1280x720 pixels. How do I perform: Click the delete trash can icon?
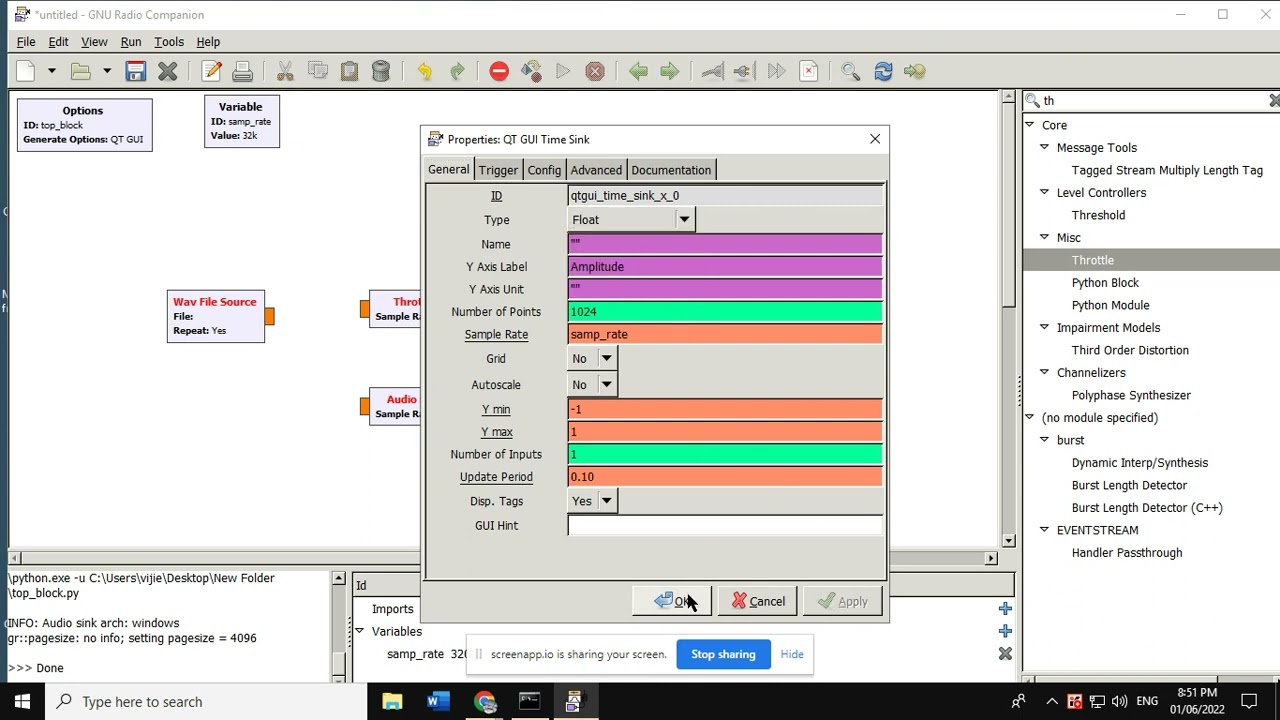[x=381, y=71]
